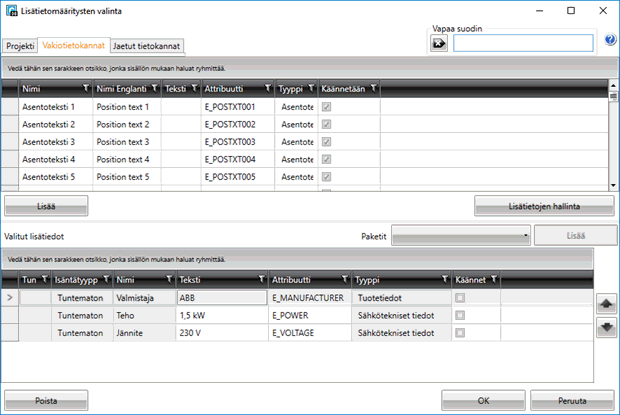The height and width of the screenshot is (415, 620).
Task: Click filter icon in upper Nimi column header
Action: [x=85, y=89]
